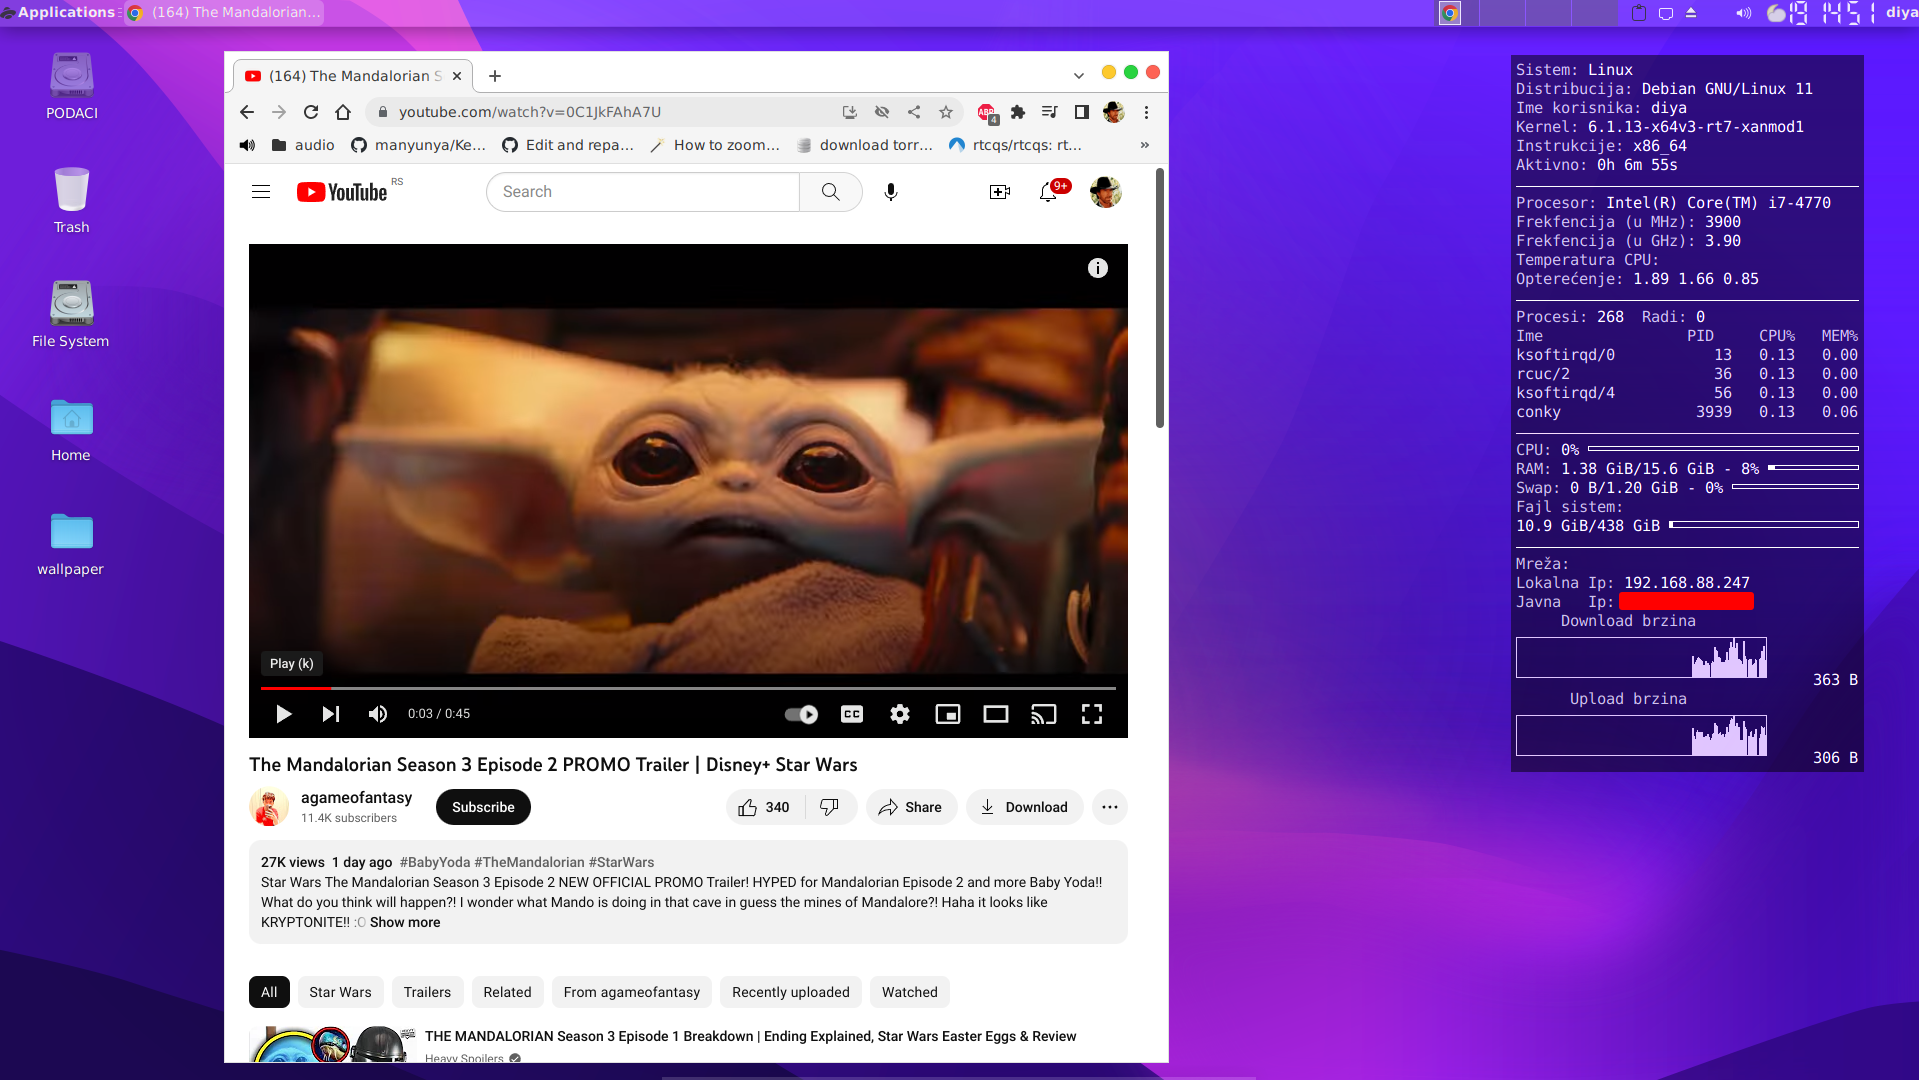Open Chrome home page button
The width and height of the screenshot is (1919, 1080).
[343, 112]
